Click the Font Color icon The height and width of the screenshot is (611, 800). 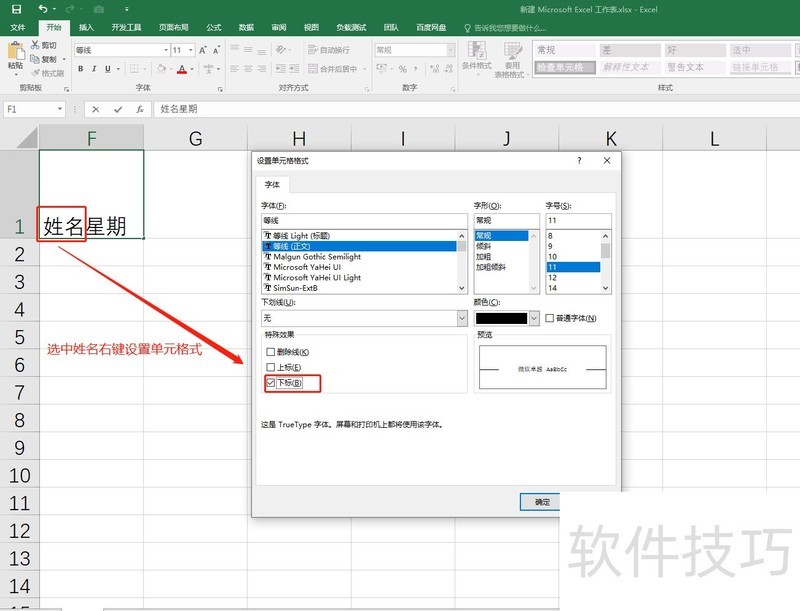(181, 68)
